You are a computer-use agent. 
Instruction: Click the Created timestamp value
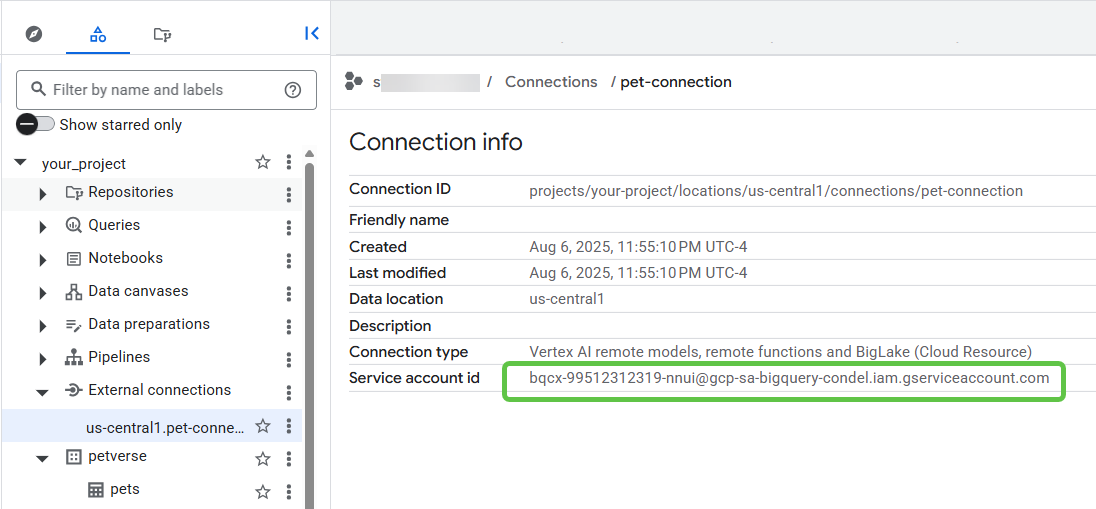coord(638,247)
